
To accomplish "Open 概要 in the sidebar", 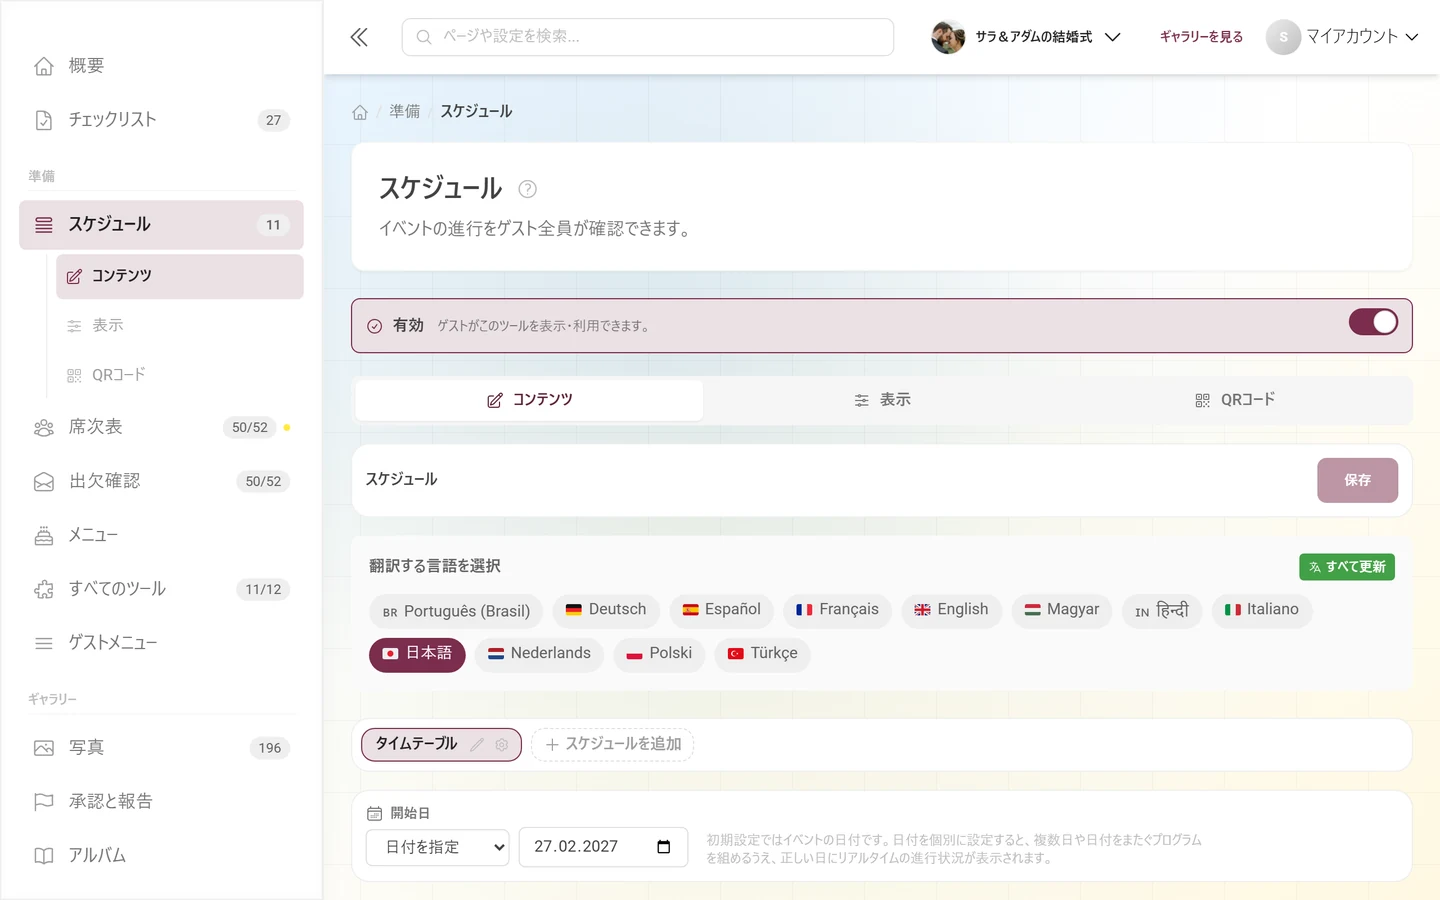I will (161, 66).
